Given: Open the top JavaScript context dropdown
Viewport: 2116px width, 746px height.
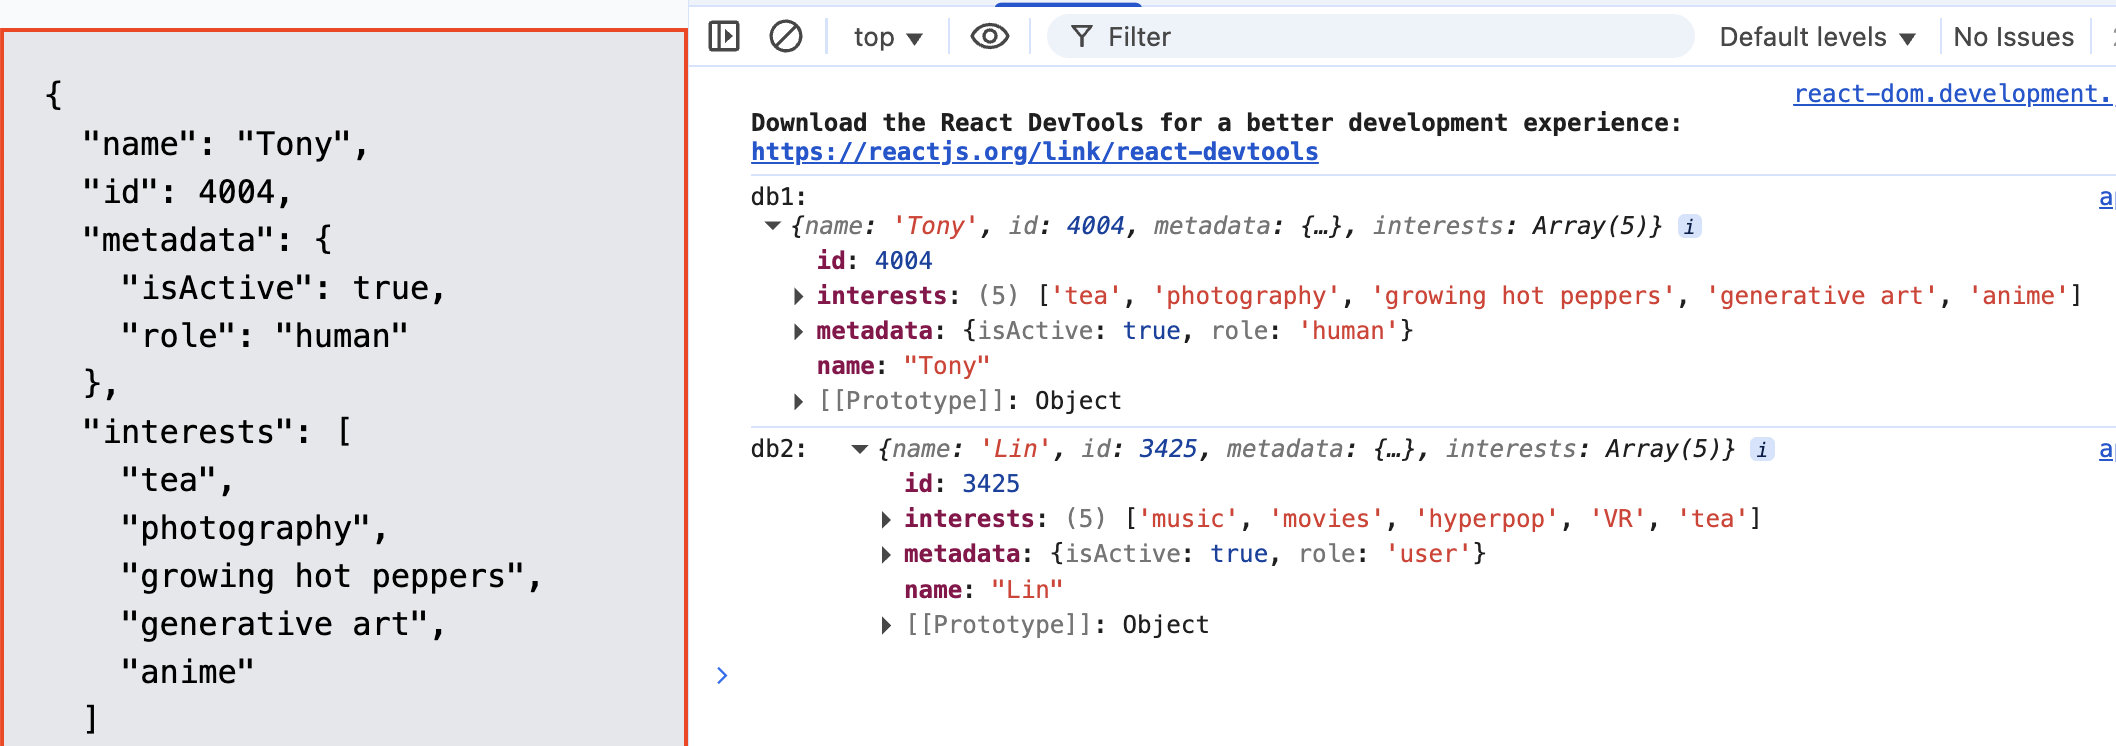Looking at the screenshot, I should pyautogui.click(x=887, y=38).
